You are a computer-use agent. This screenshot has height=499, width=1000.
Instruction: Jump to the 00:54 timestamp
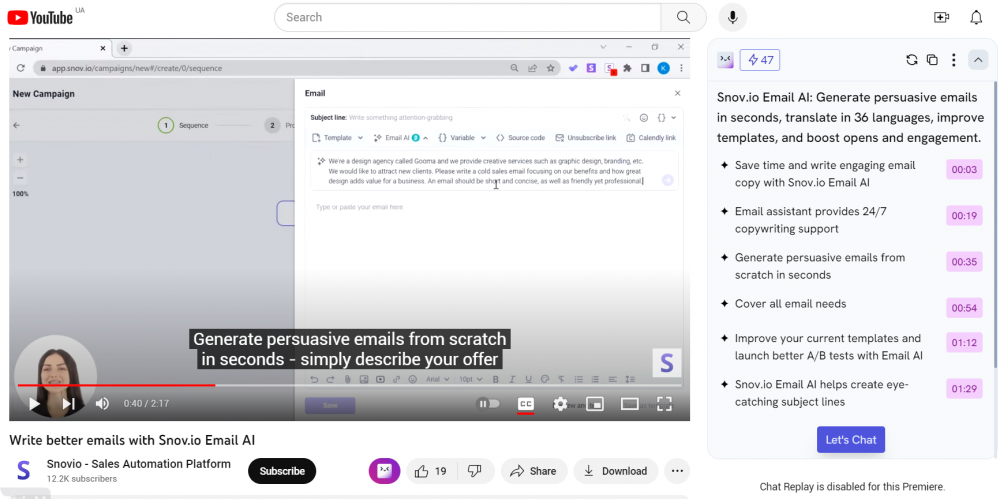(964, 308)
